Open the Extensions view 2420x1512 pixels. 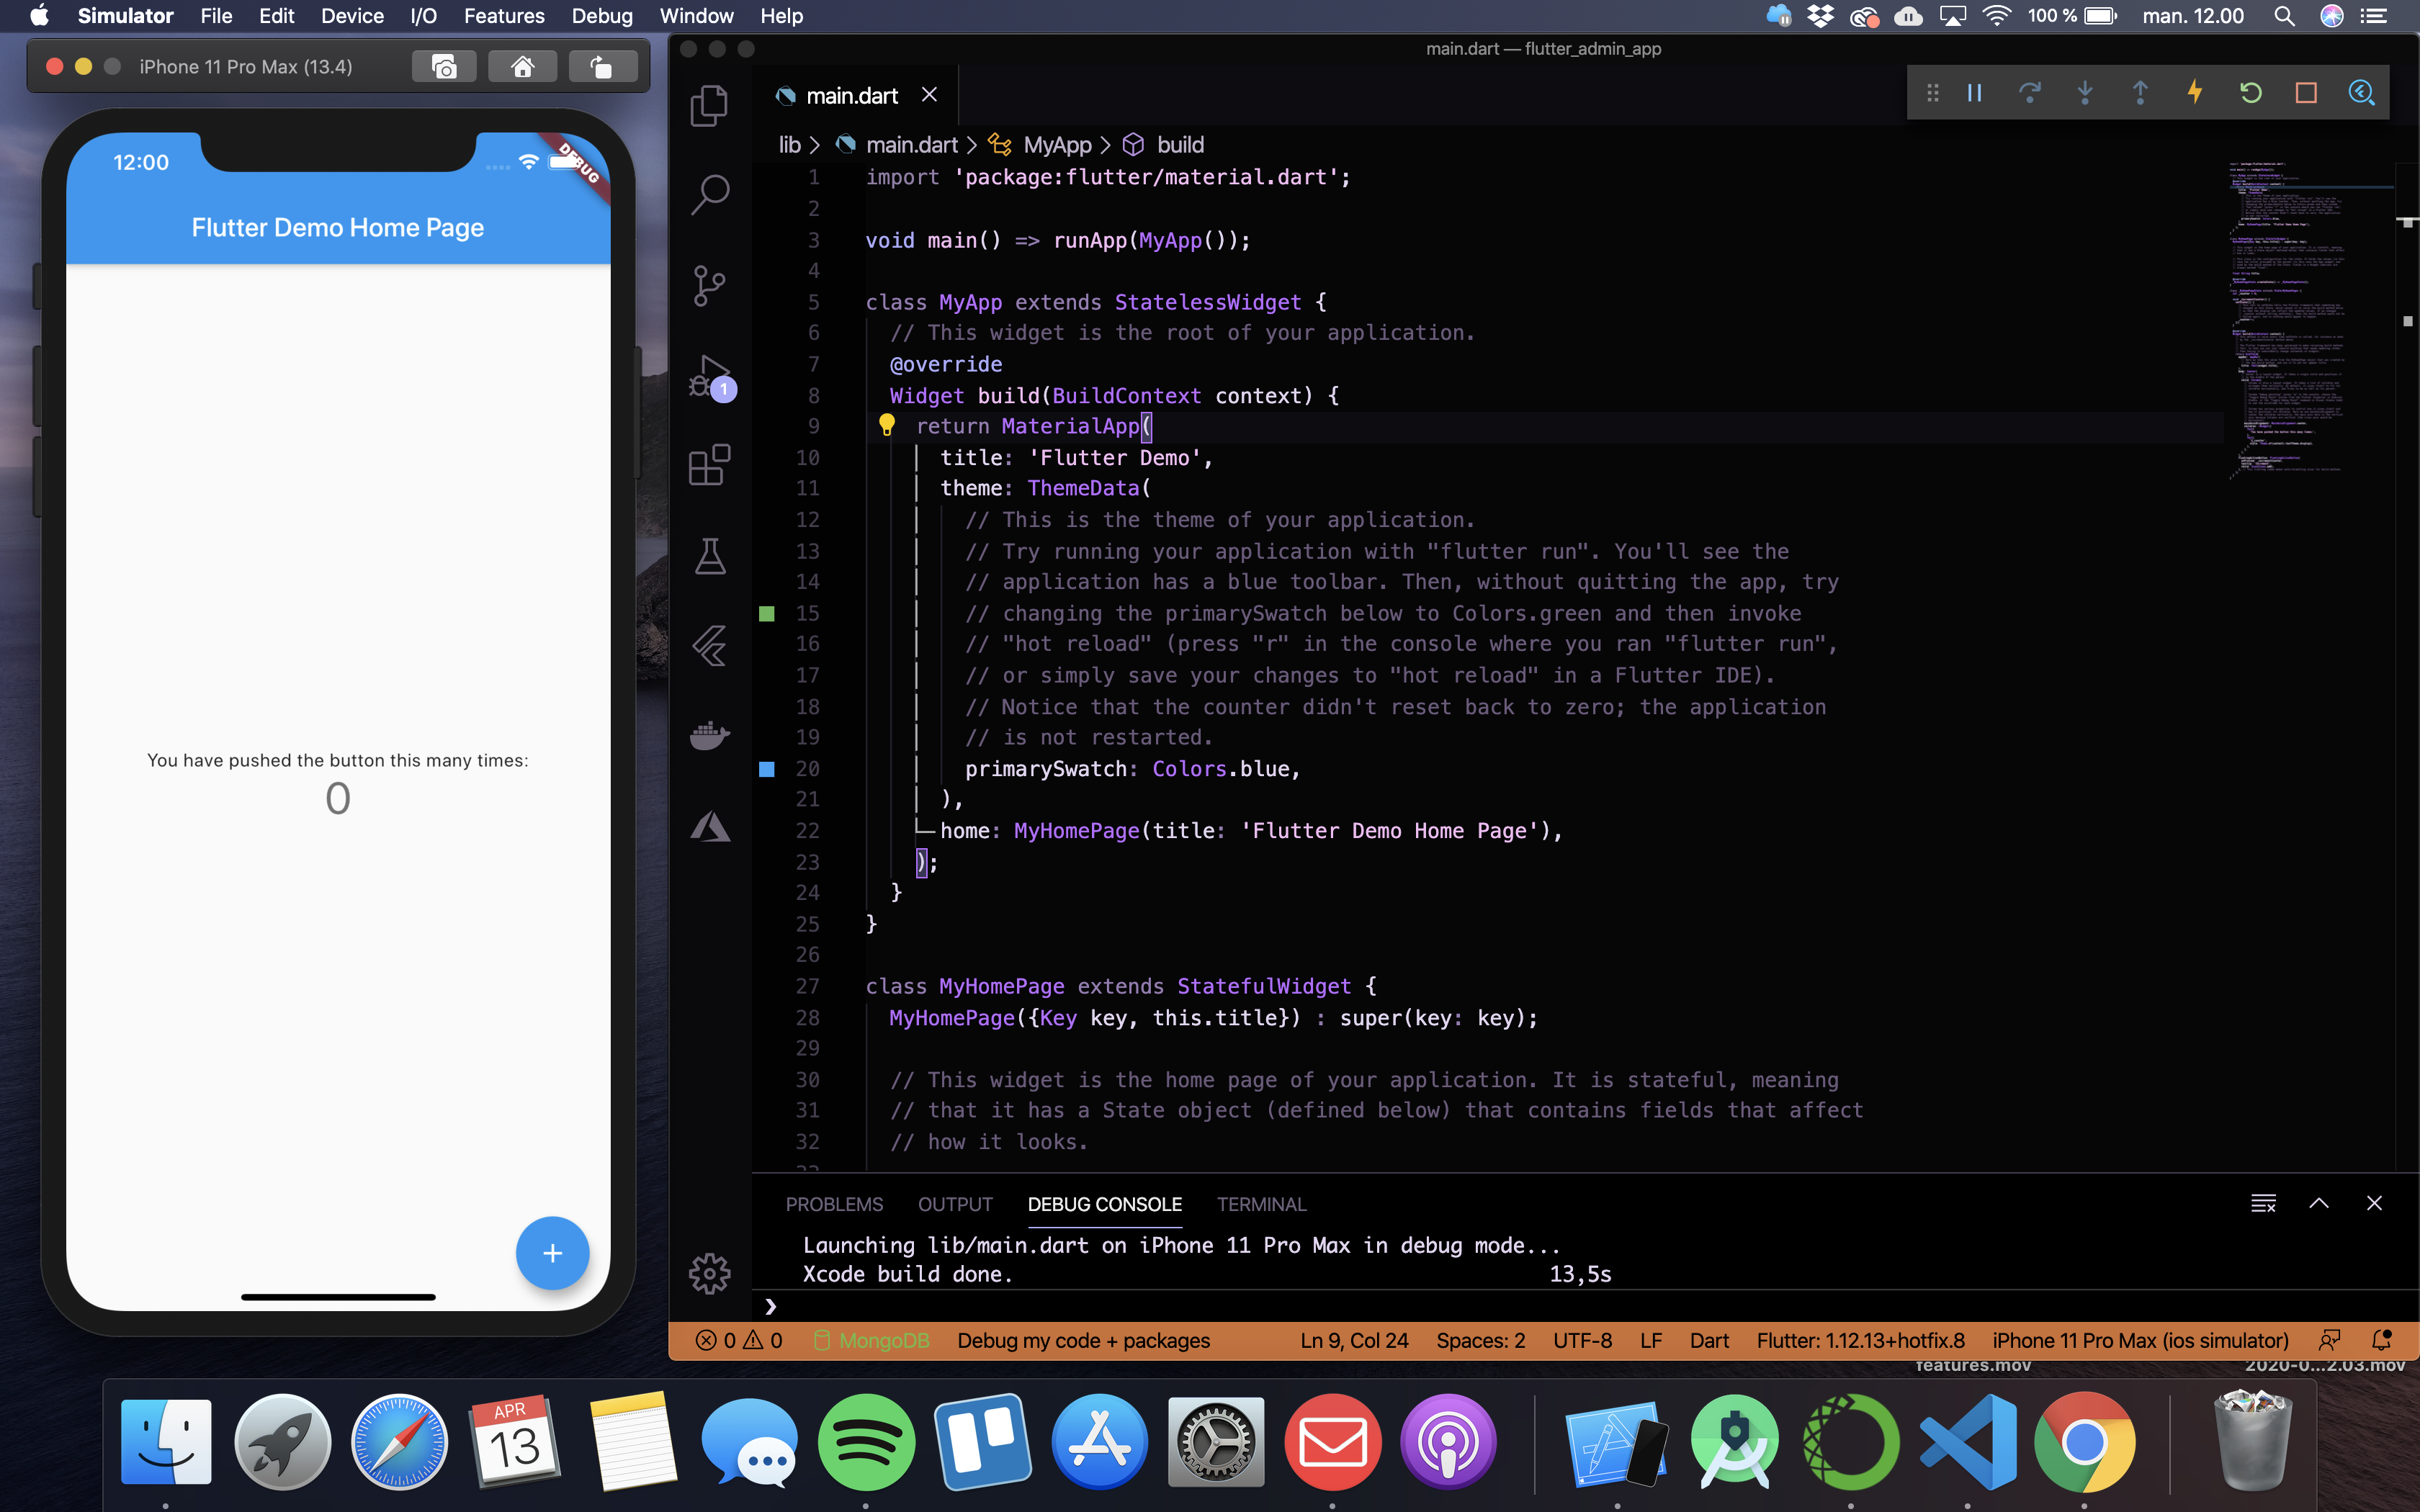pos(709,465)
